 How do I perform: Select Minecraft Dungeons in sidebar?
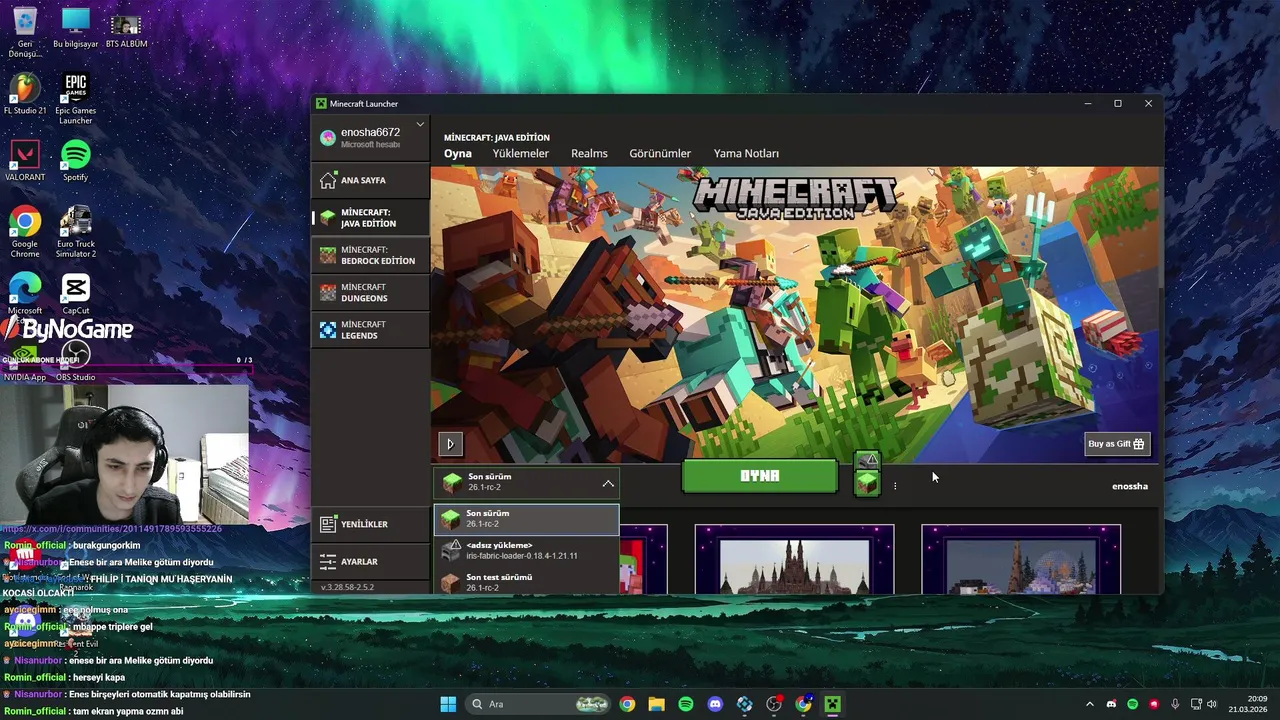click(x=370, y=292)
